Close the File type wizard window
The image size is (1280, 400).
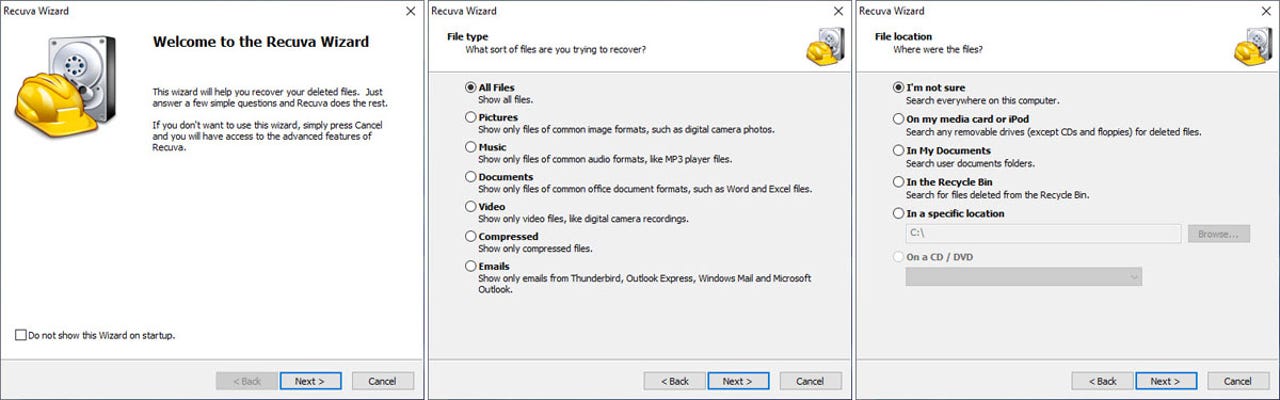[838, 11]
